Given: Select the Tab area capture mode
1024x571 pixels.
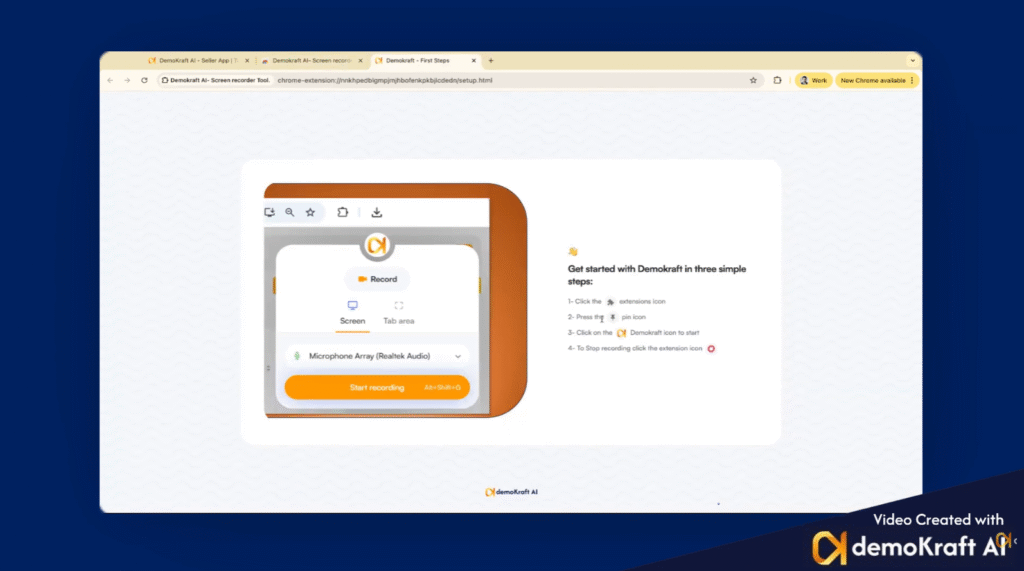Looking at the screenshot, I should (x=399, y=313).
